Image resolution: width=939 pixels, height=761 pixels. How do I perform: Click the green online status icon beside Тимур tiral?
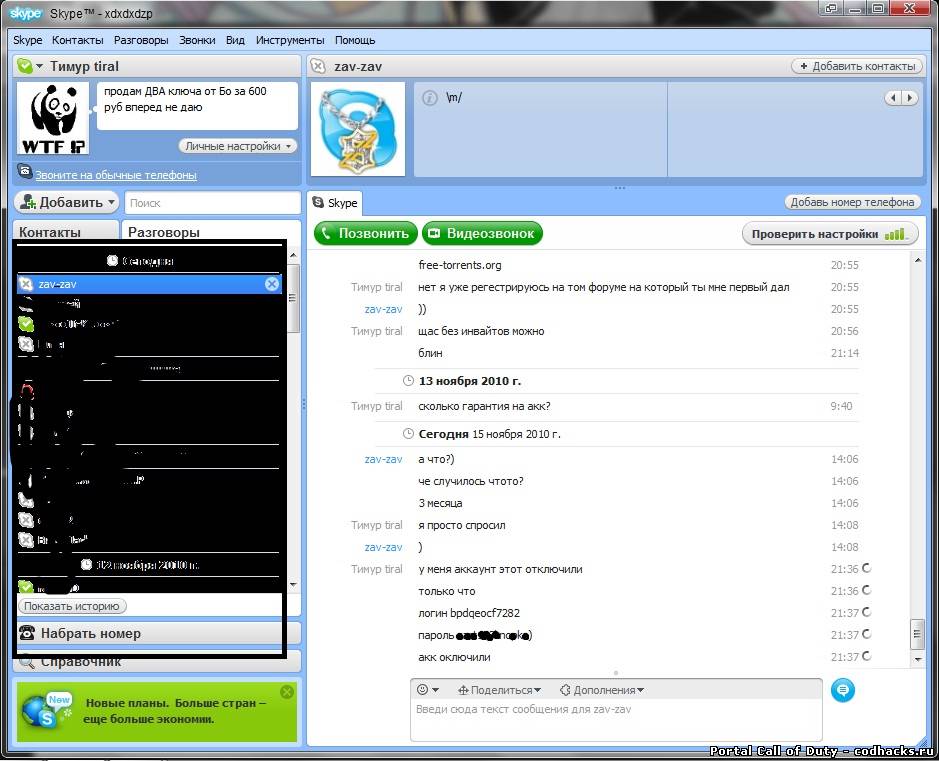pyautogui.click(x=25, y=66)
